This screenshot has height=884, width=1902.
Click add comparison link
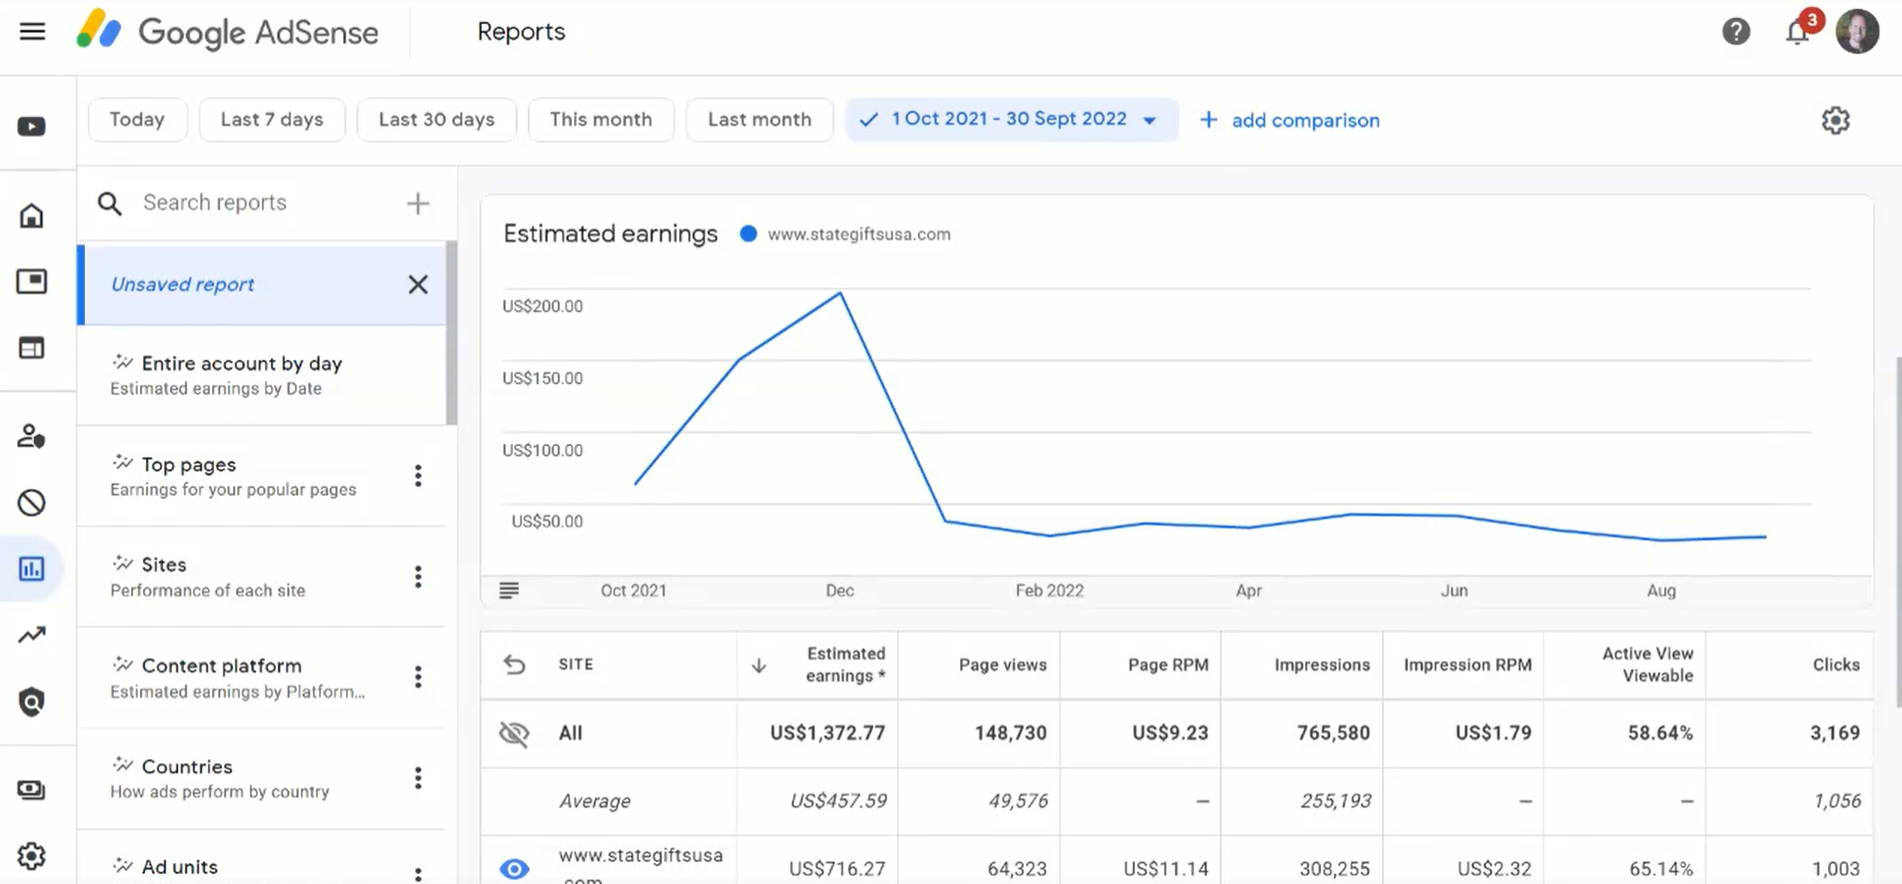[x=1289, y=120]
